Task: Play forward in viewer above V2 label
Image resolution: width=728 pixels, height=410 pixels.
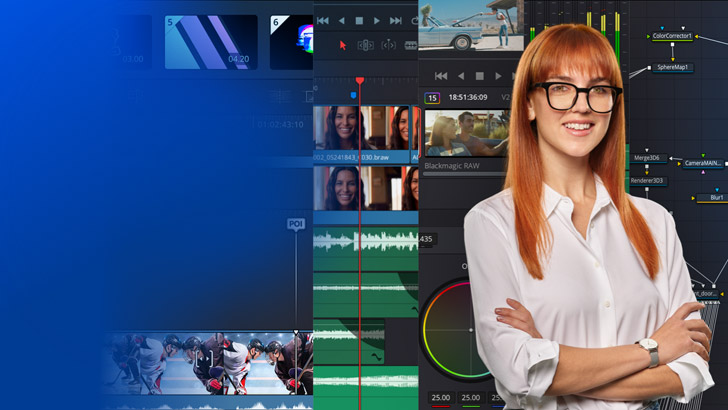Action: pos(498,76)
